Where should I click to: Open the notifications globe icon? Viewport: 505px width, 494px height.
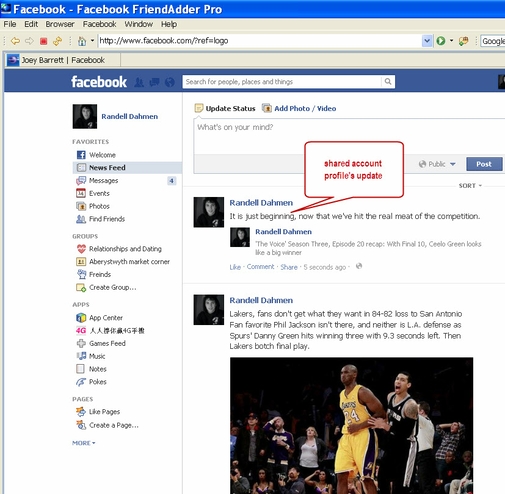pos(170,82)
